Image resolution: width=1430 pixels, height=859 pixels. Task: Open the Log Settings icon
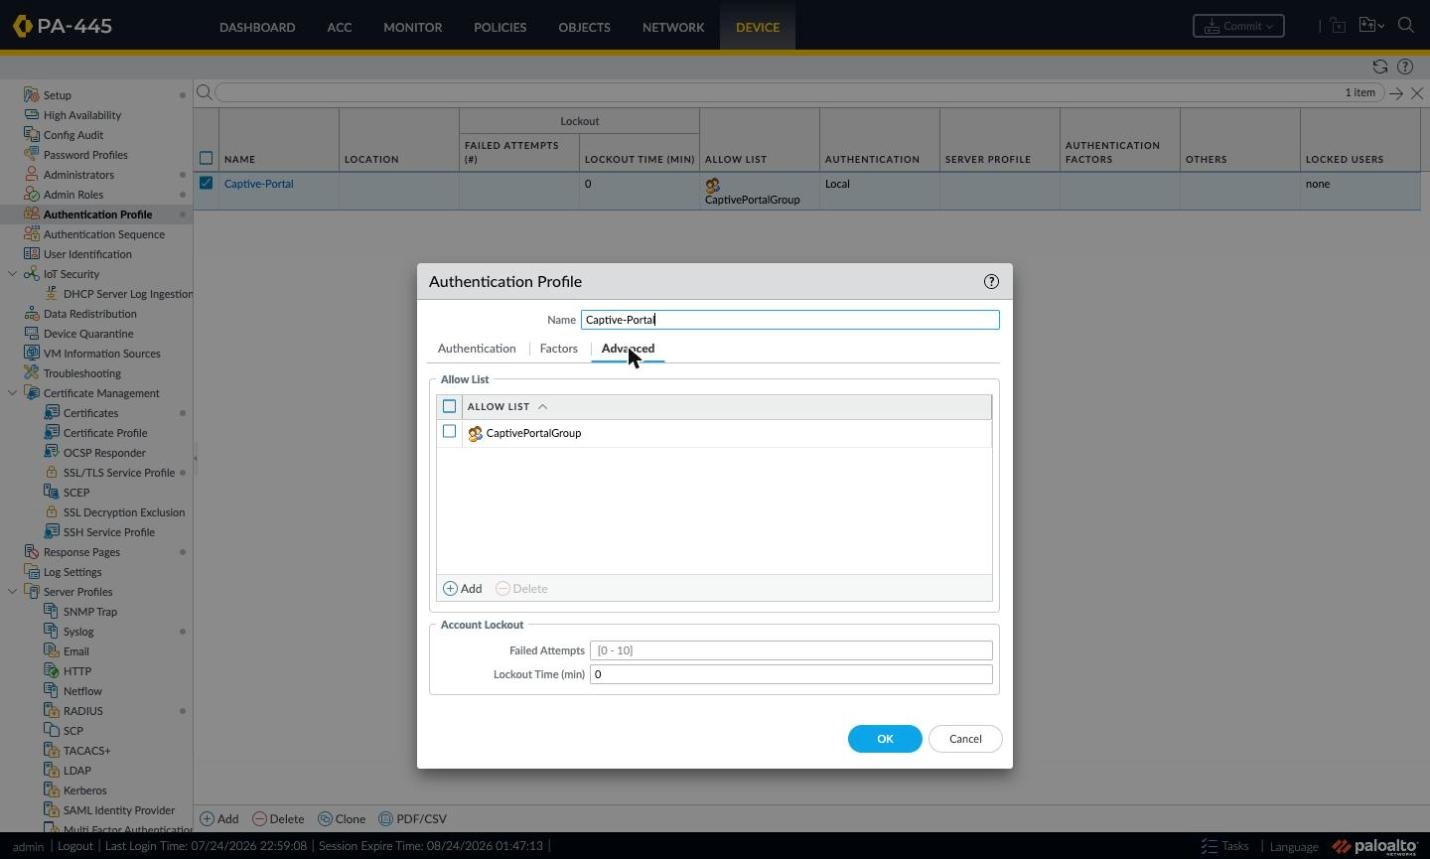coord(31,572)
